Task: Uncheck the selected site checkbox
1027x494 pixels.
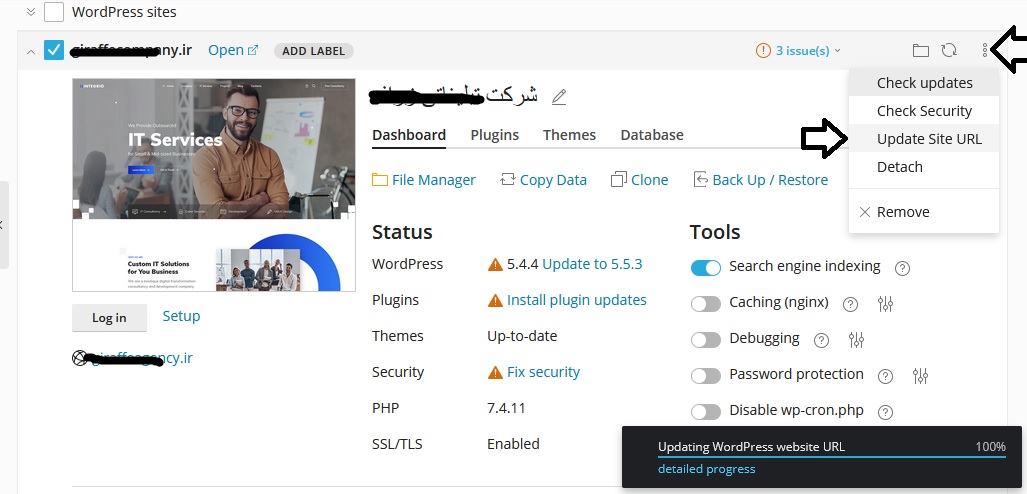Action: [55, 50]
